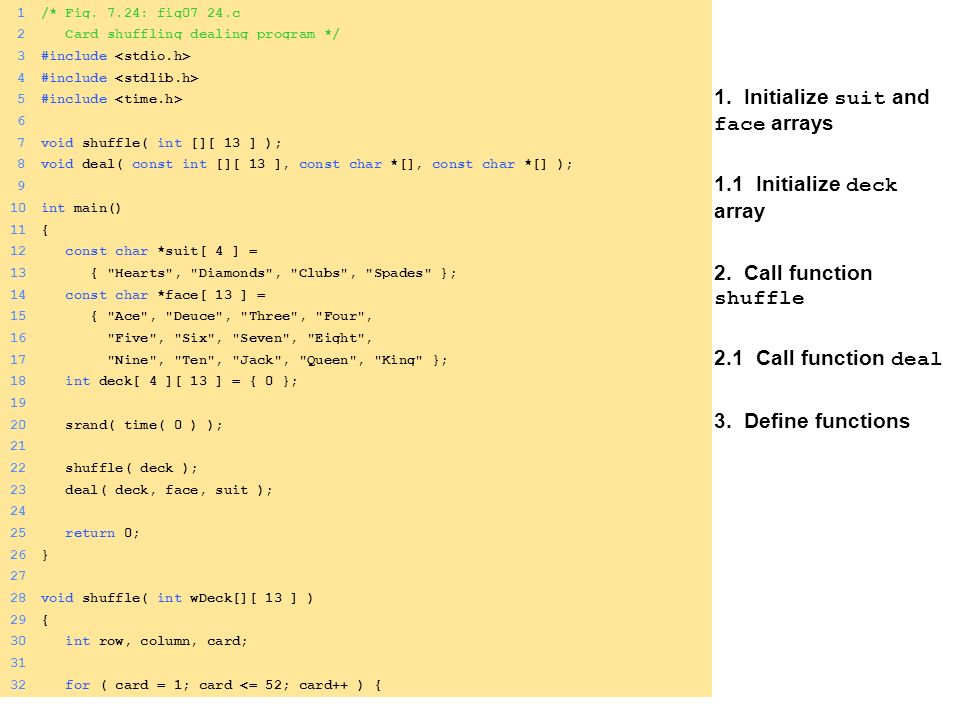Screen dimensions: 960x720
Task: Click "int deck[ 4 ][ 13 ] = { 0 };"
Action: coord(181,381)
